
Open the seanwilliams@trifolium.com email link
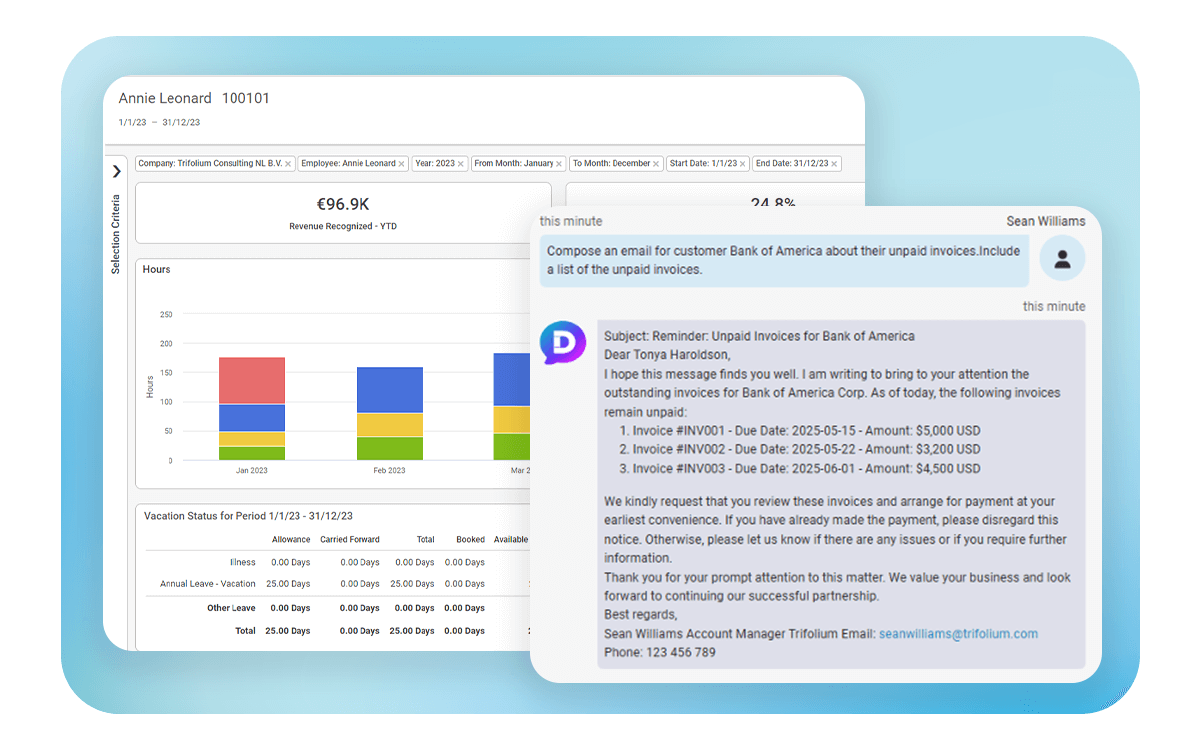tap(958, 634)
